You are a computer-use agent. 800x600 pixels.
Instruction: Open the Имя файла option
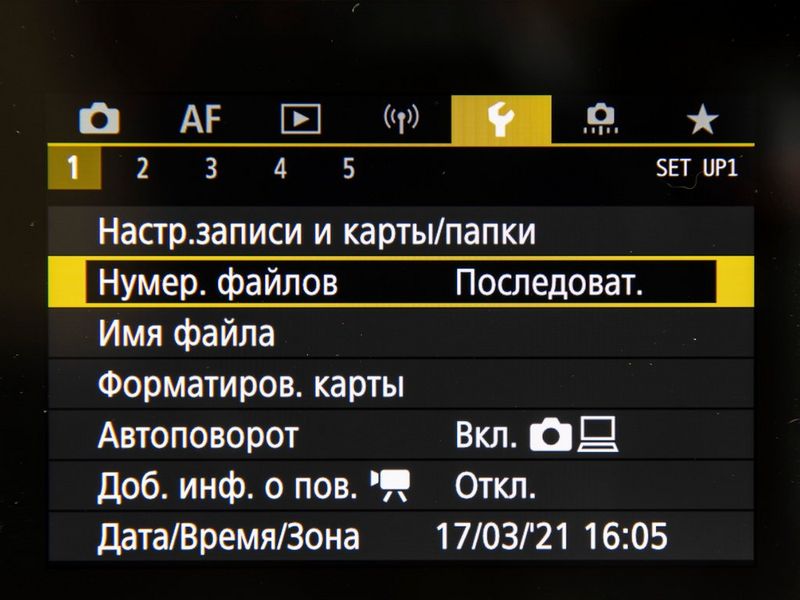click(x=401, y=333)
